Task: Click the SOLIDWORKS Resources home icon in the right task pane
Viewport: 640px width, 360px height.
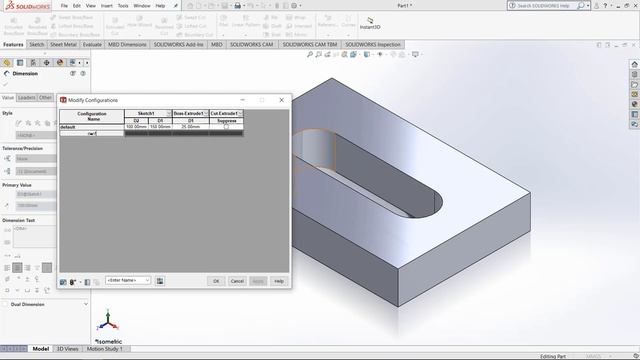Action: click(x=634, y=64)
